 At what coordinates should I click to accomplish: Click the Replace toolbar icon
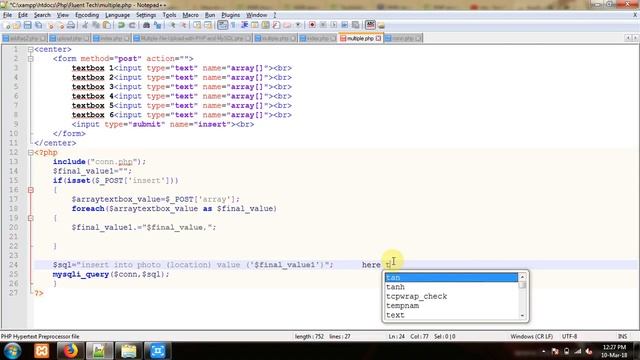pos(157,25)
